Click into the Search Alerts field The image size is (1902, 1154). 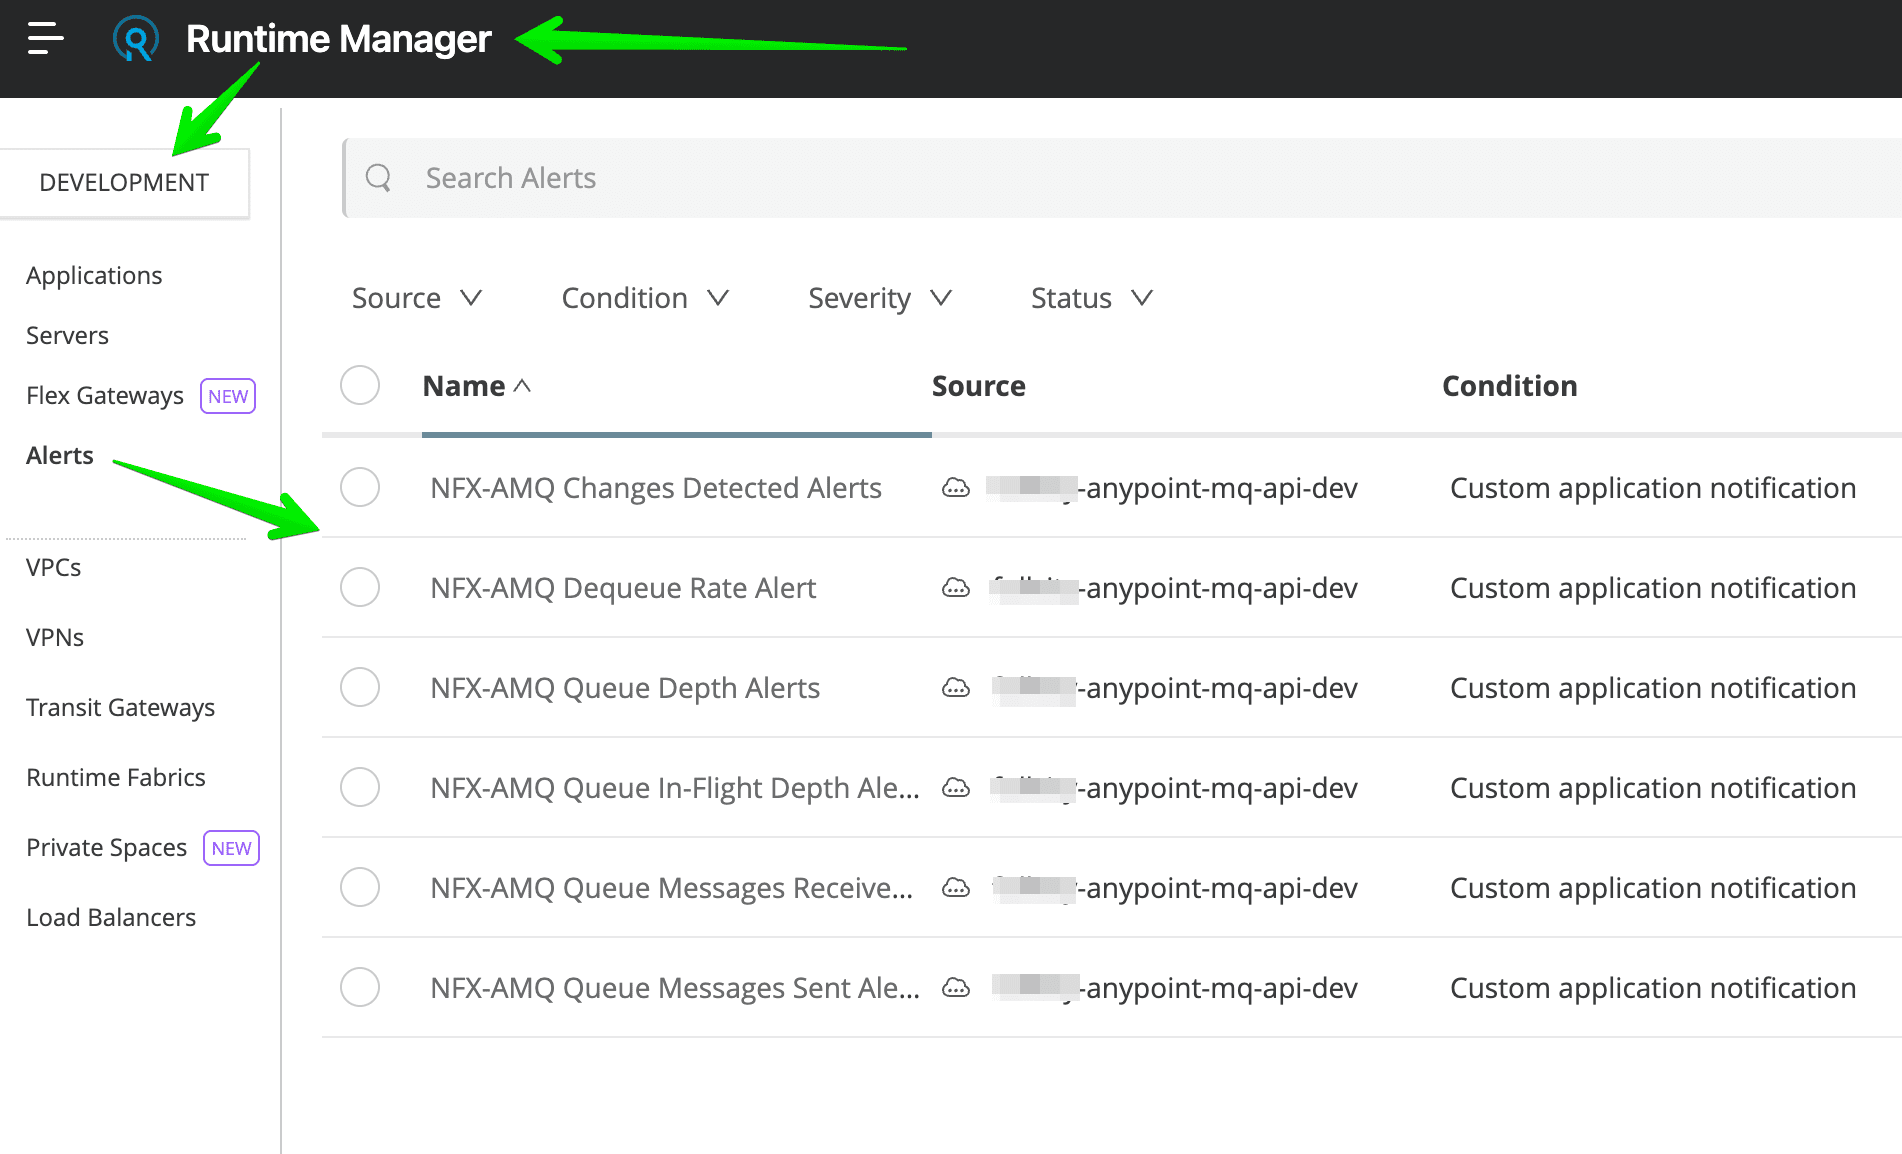pos(1122,178)
